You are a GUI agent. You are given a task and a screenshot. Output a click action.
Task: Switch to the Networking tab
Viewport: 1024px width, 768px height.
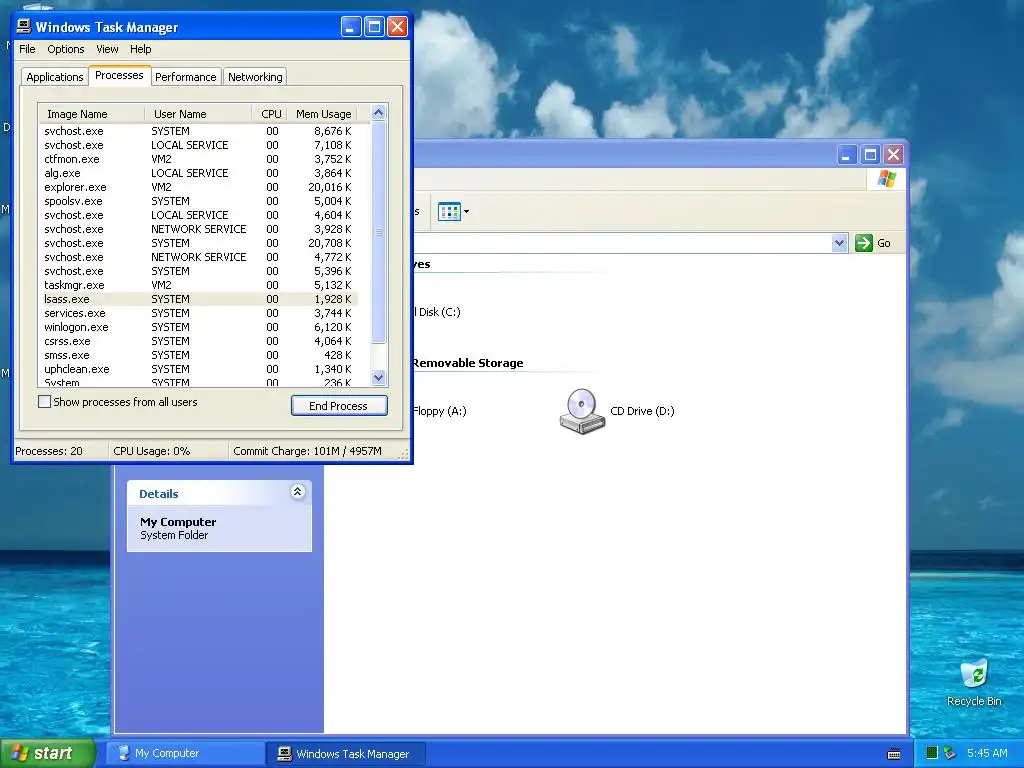[255, 77]
